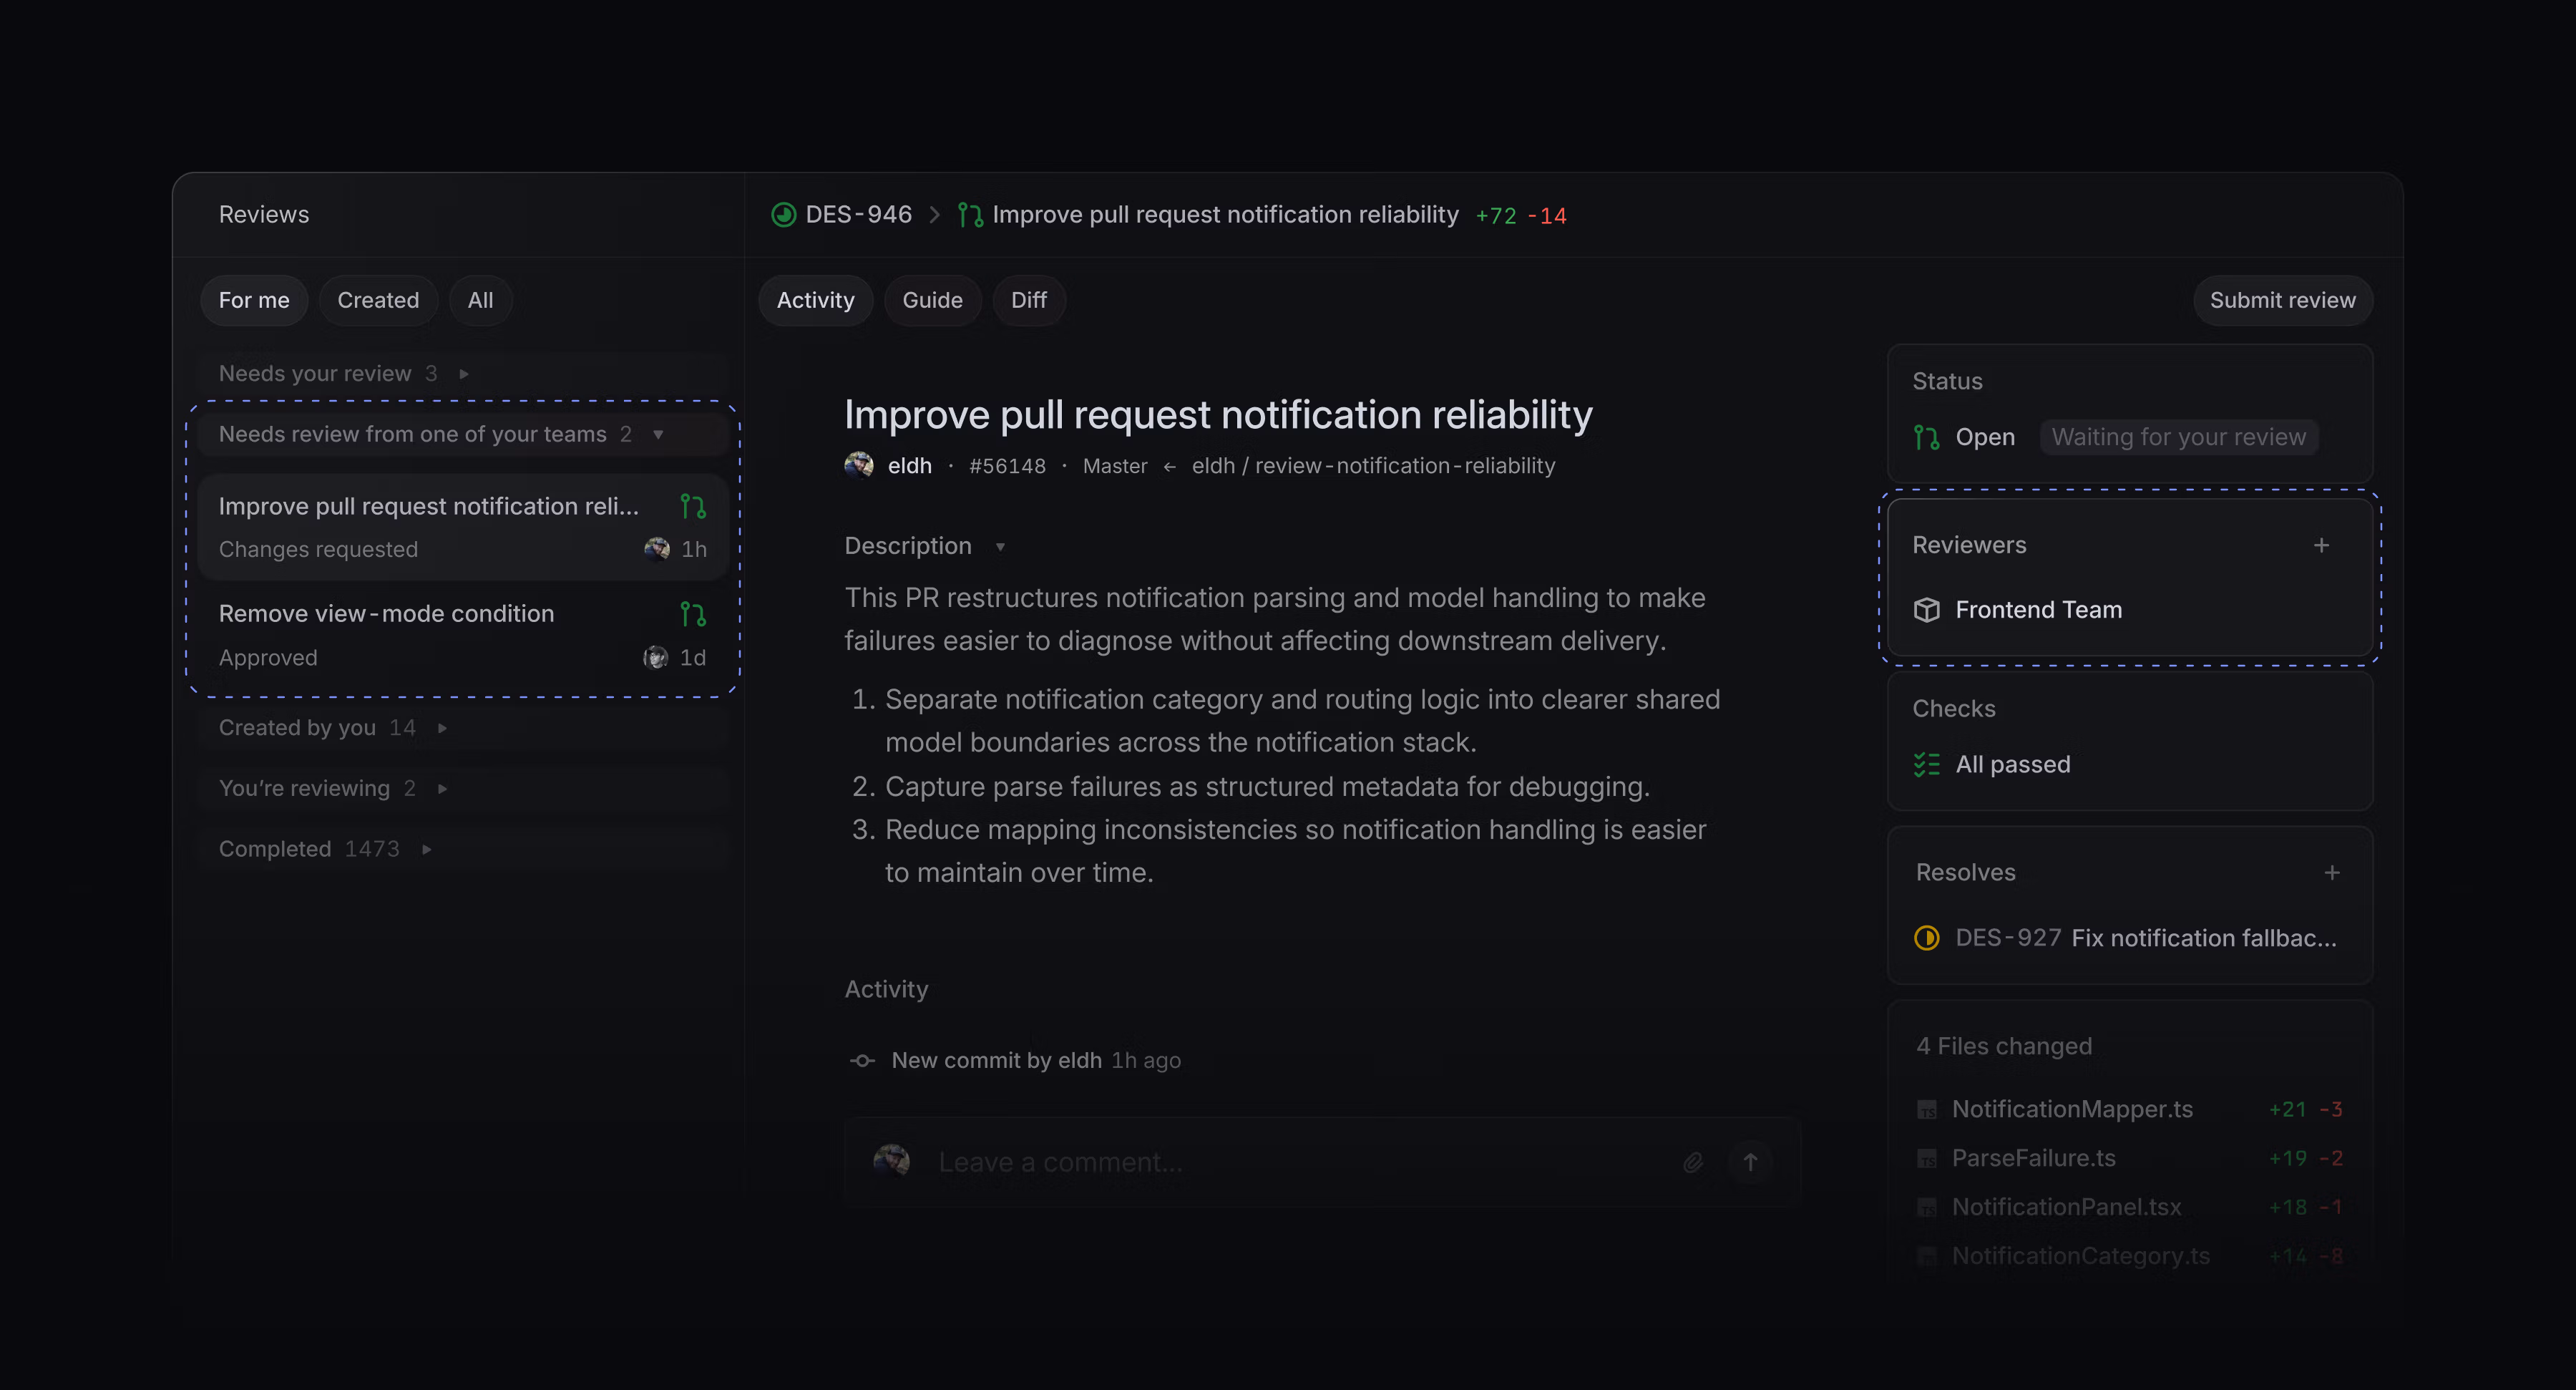Collapse Needs review from one of your teams

coord(658,434)
